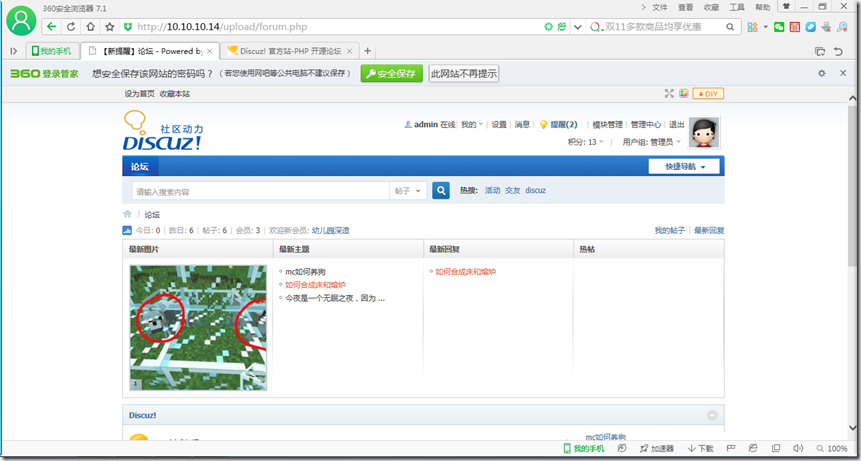Viewport: 861px width, 461px height.
Task: Click the forum statistics chart icon
Action: tap(127, 230)
